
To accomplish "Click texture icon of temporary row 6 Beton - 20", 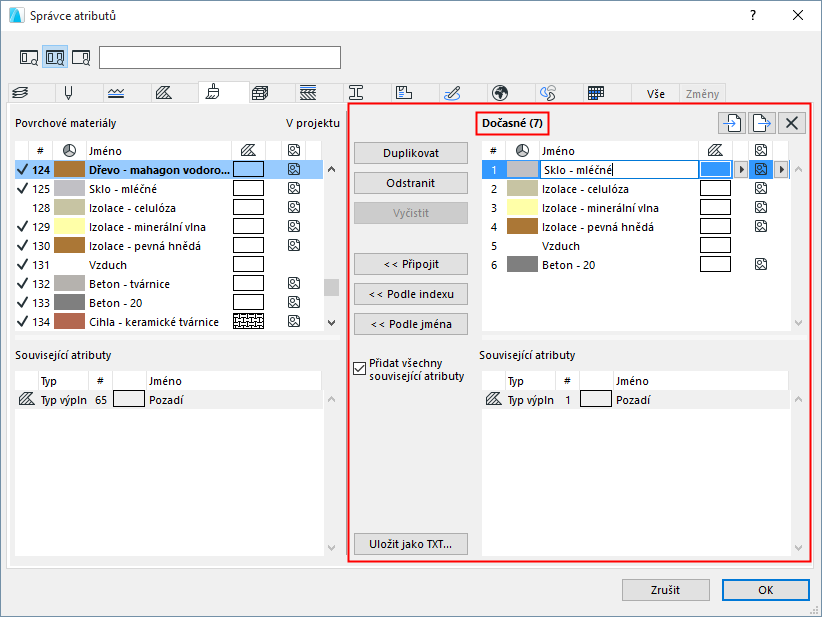I will point(761,265).
